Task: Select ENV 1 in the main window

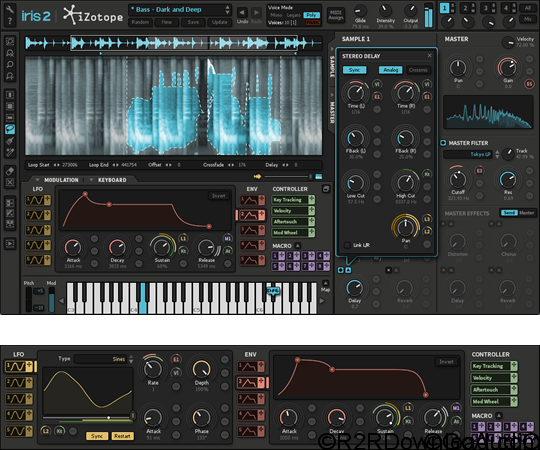Action: (252, 200)
